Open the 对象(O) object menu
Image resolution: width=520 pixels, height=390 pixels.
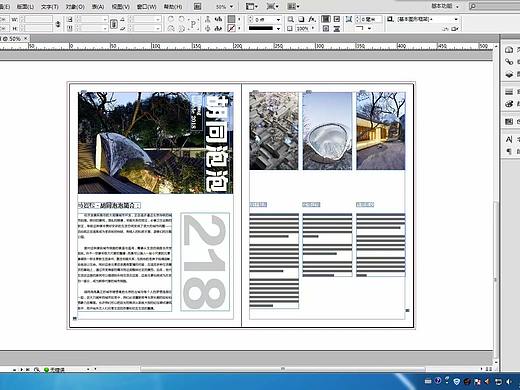[x=75, y=6]
